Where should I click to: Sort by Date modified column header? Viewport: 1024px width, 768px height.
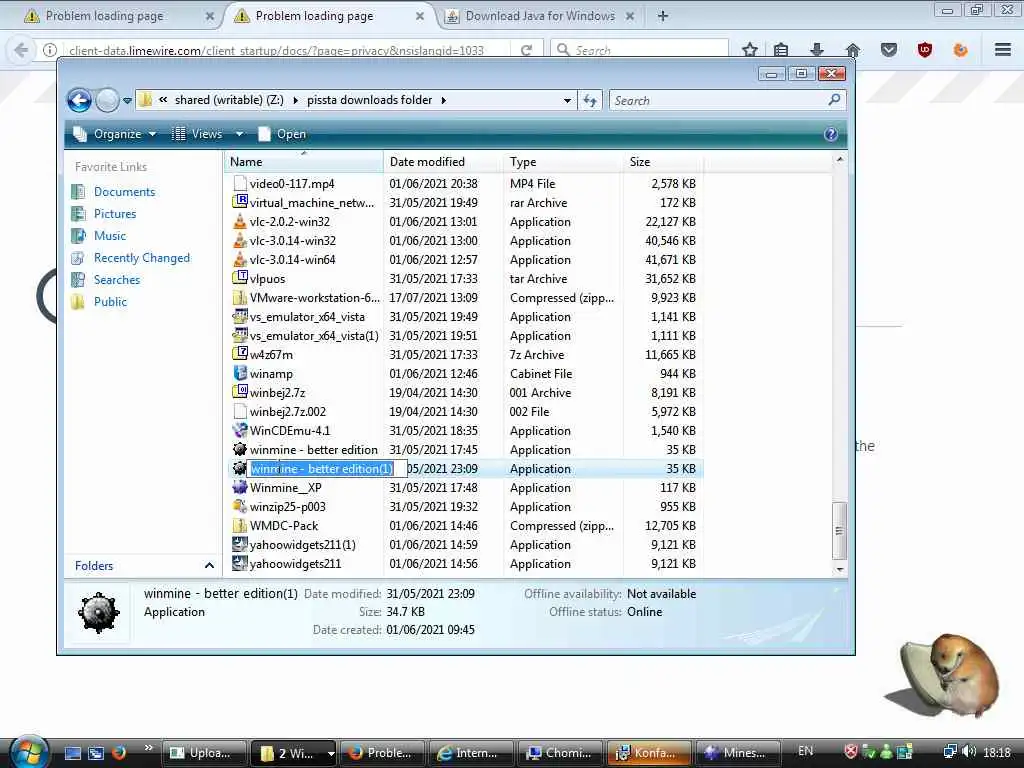pyautogui.click(x=443, y=162)
